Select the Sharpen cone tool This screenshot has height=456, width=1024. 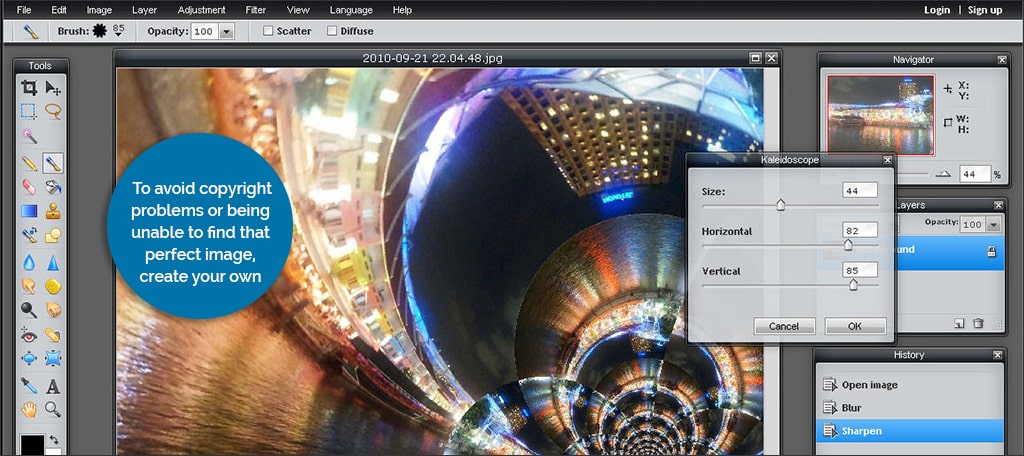click(x=53, y=263)
